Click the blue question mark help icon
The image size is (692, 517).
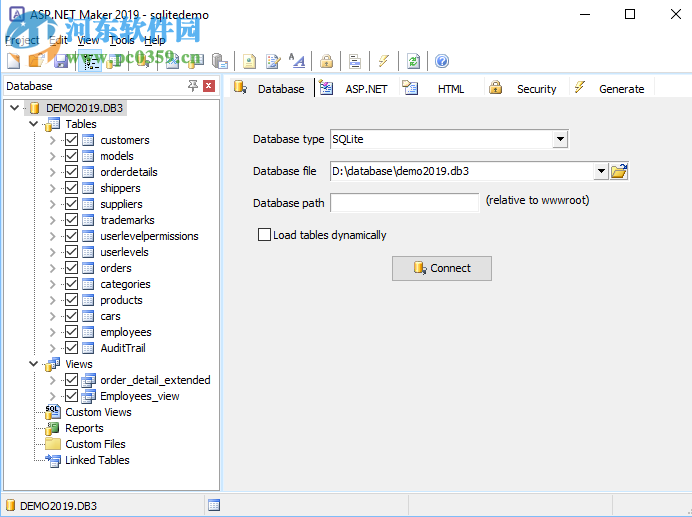[x=442, y=61]
